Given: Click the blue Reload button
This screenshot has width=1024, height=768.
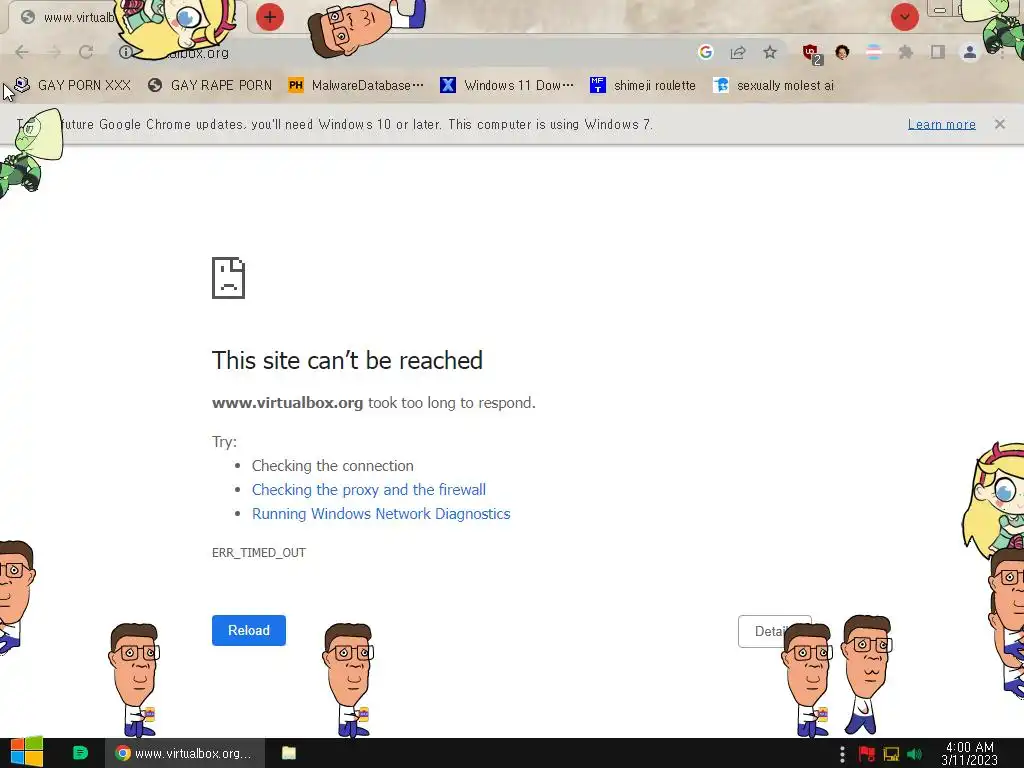Looking at the screenshot, I should (249, 630).
